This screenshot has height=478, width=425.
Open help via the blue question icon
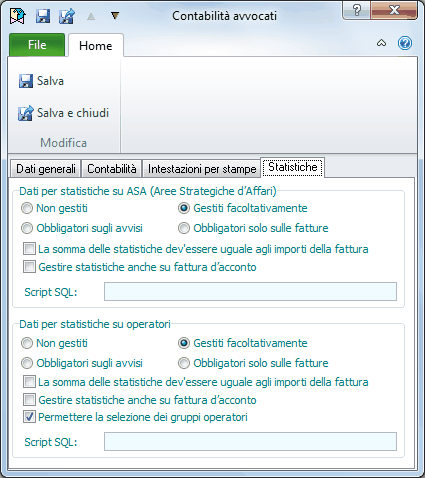click(x=405, y=43)
